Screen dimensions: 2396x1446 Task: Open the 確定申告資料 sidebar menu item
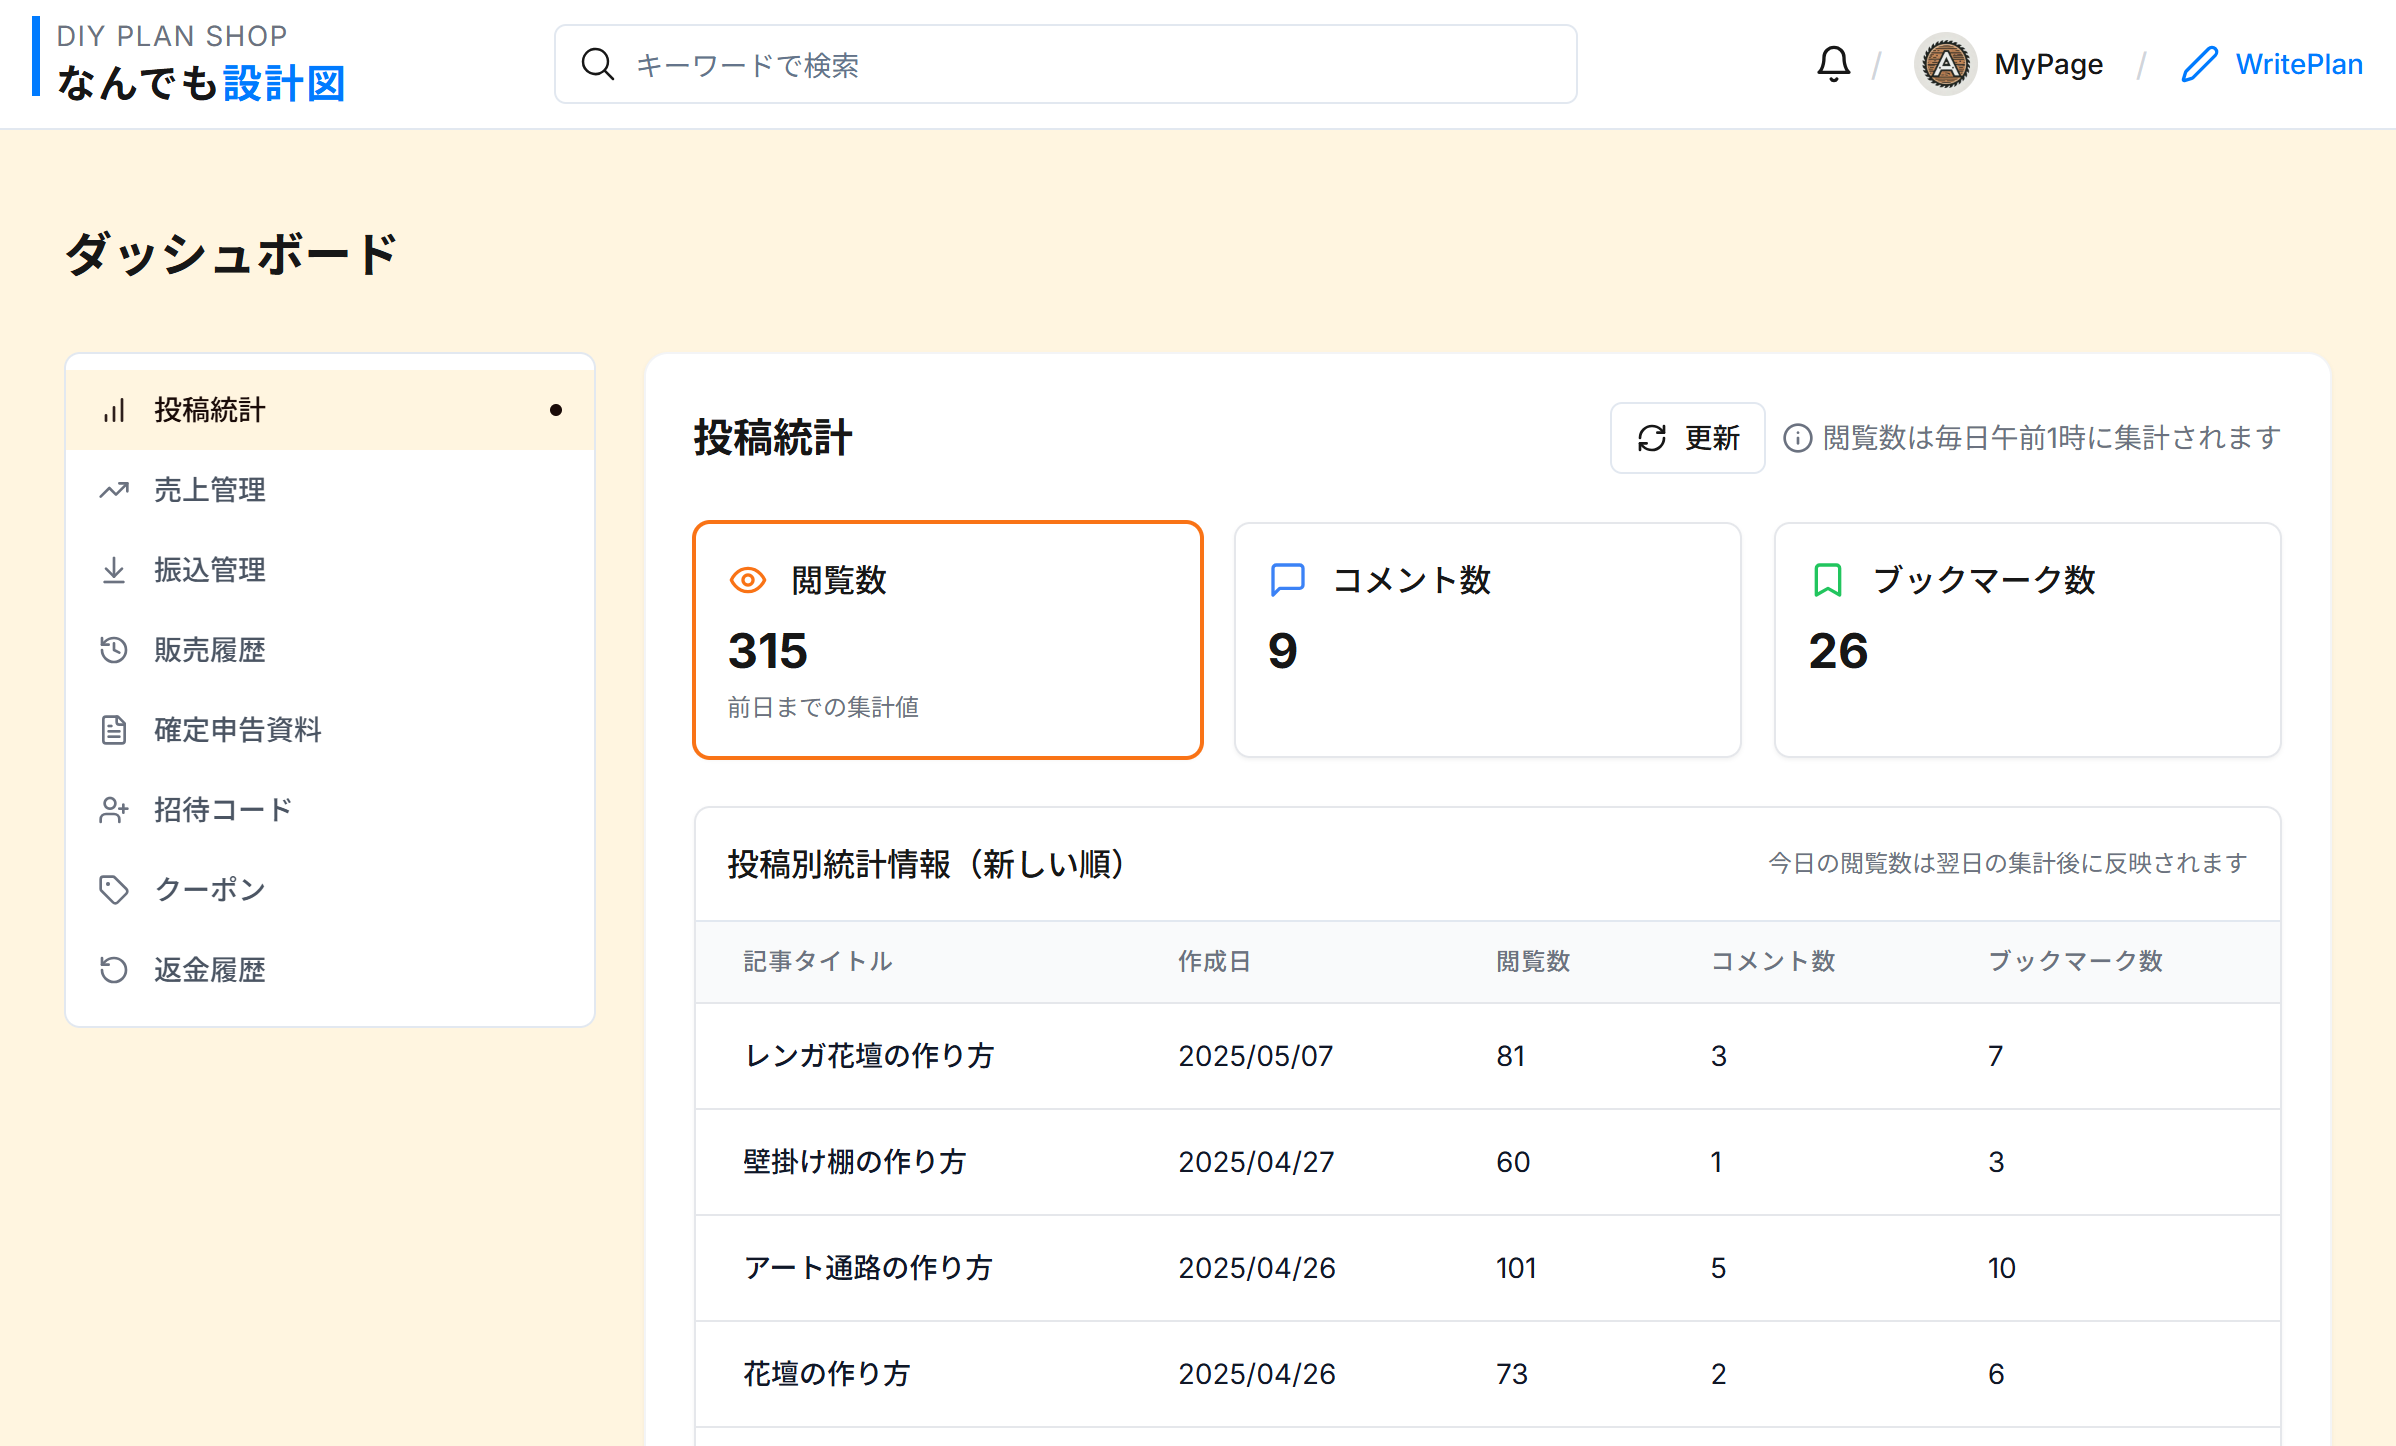pyautogui.click(x=330, y=730)
